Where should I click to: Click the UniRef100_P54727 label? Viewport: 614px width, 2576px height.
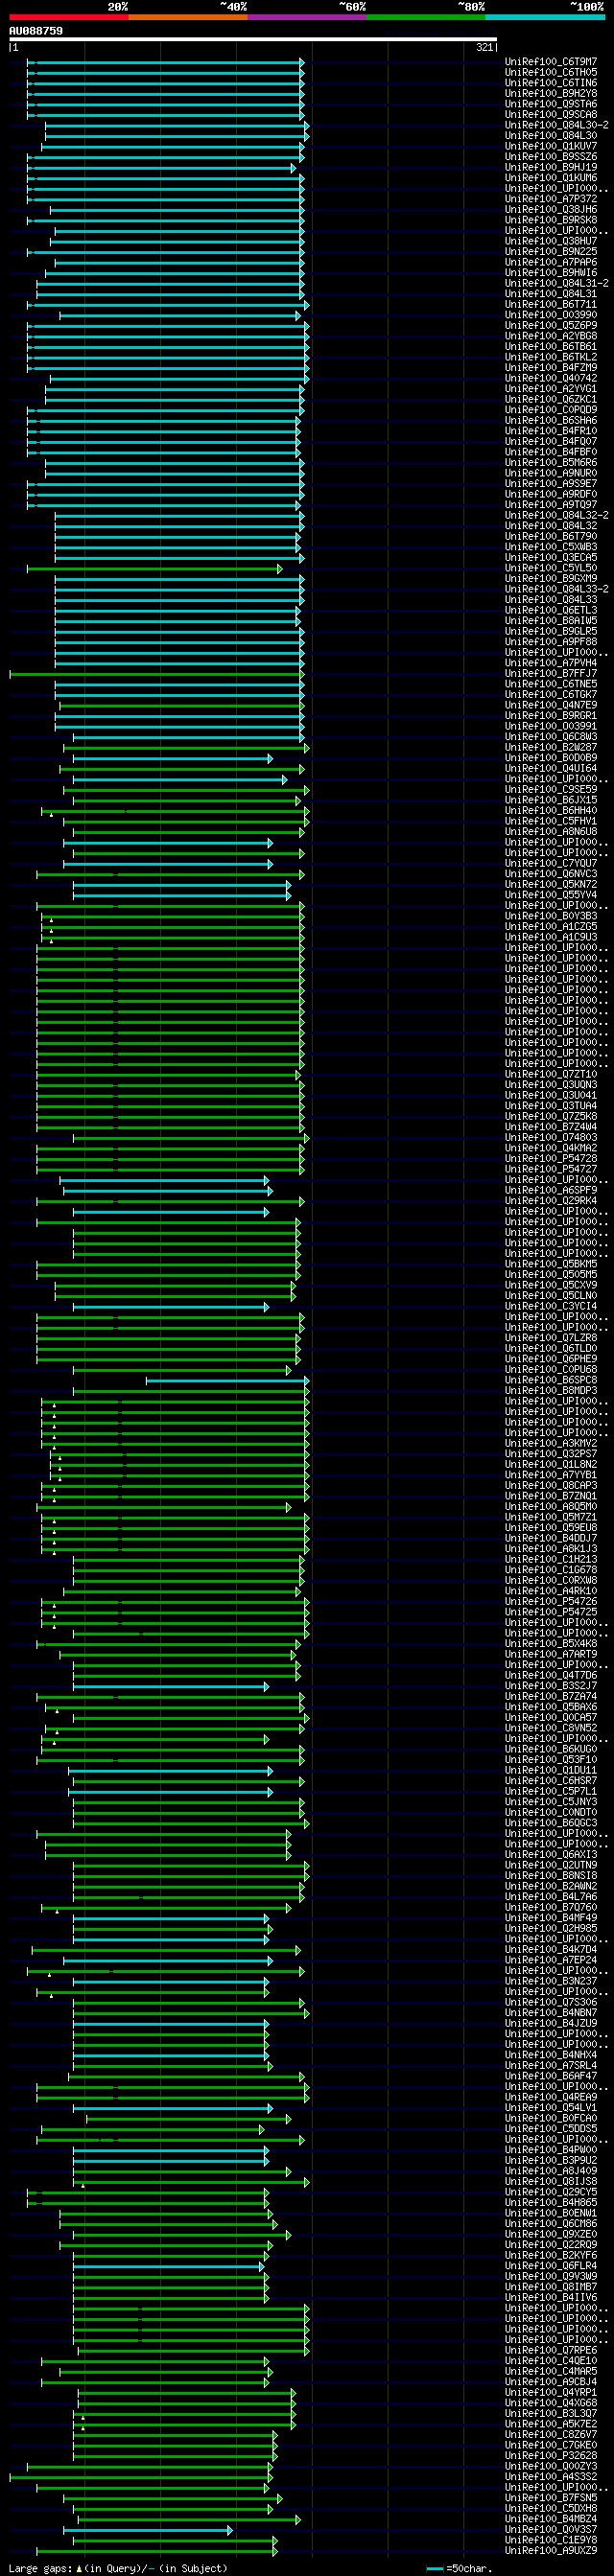click(551, 1169)
